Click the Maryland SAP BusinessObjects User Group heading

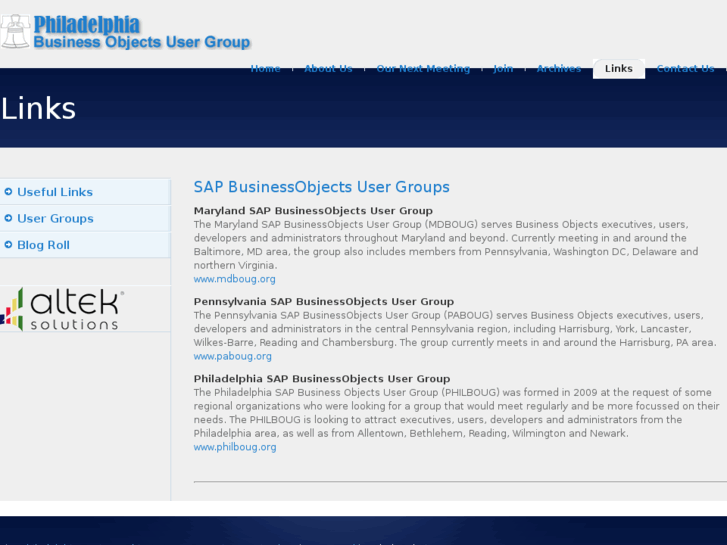tap(313, 211)
